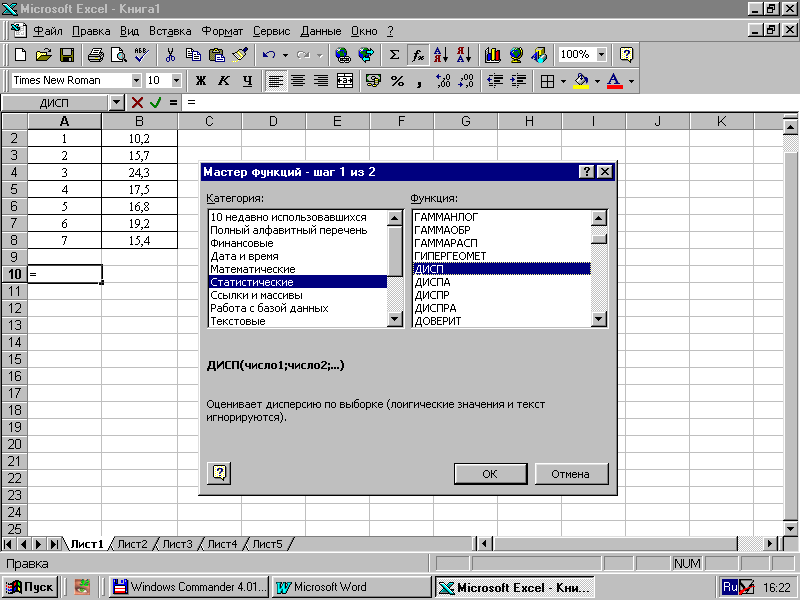Open the Вставка menu
Image resolution: width=800 pixels, height=600 pixels.
pyautogui.click(x=170, y=31)
